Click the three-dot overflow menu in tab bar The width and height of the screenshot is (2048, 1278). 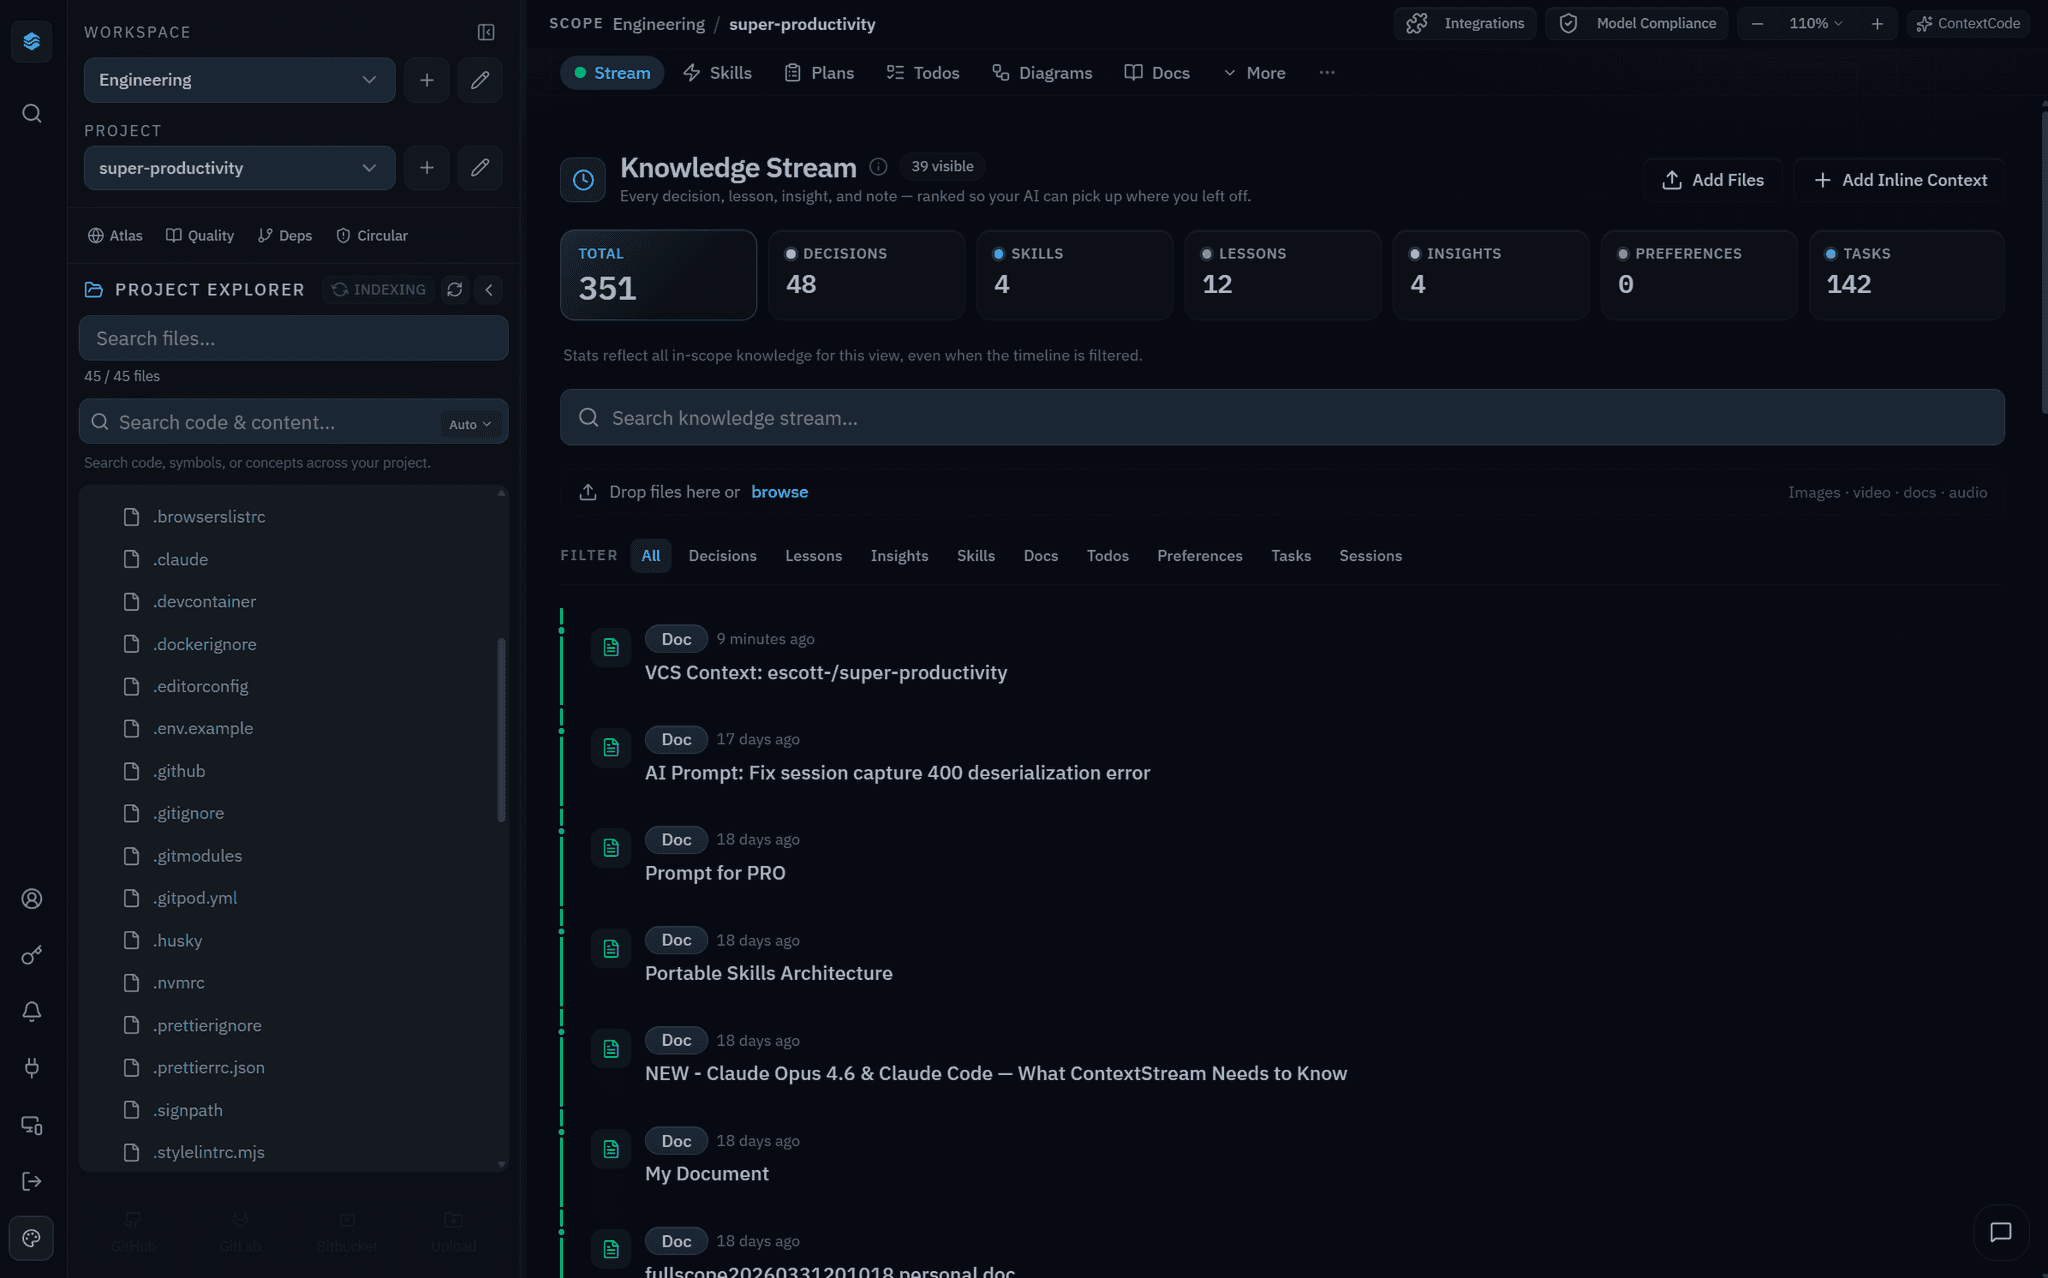coord(1327,73)
